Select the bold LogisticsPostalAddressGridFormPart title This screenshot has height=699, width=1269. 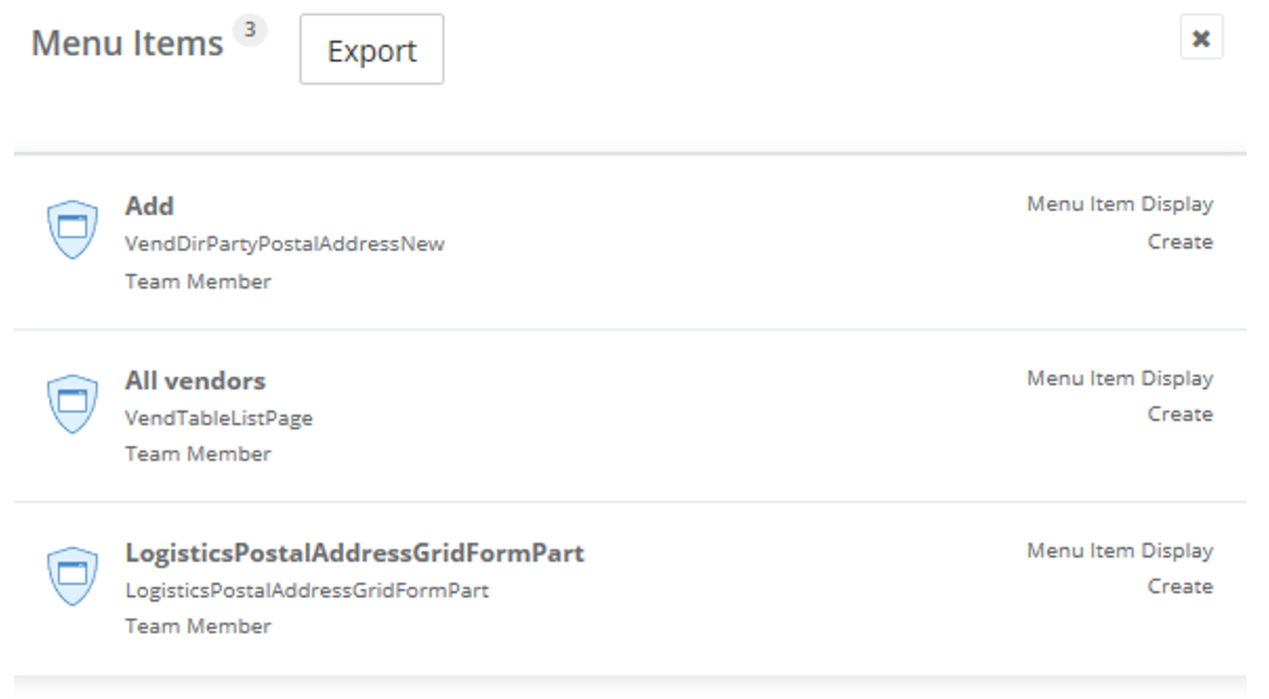point(354,553)
